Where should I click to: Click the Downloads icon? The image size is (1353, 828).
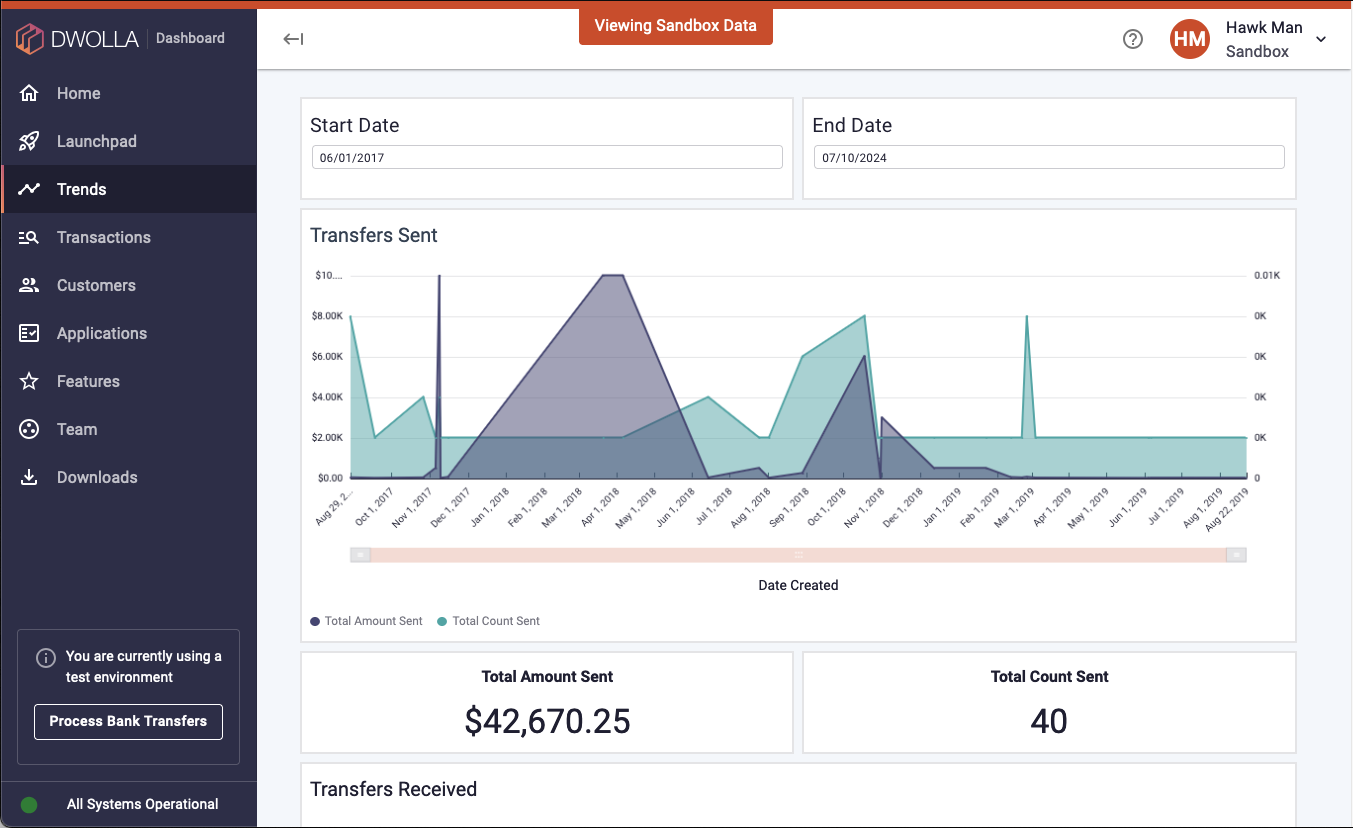(30, 477)
